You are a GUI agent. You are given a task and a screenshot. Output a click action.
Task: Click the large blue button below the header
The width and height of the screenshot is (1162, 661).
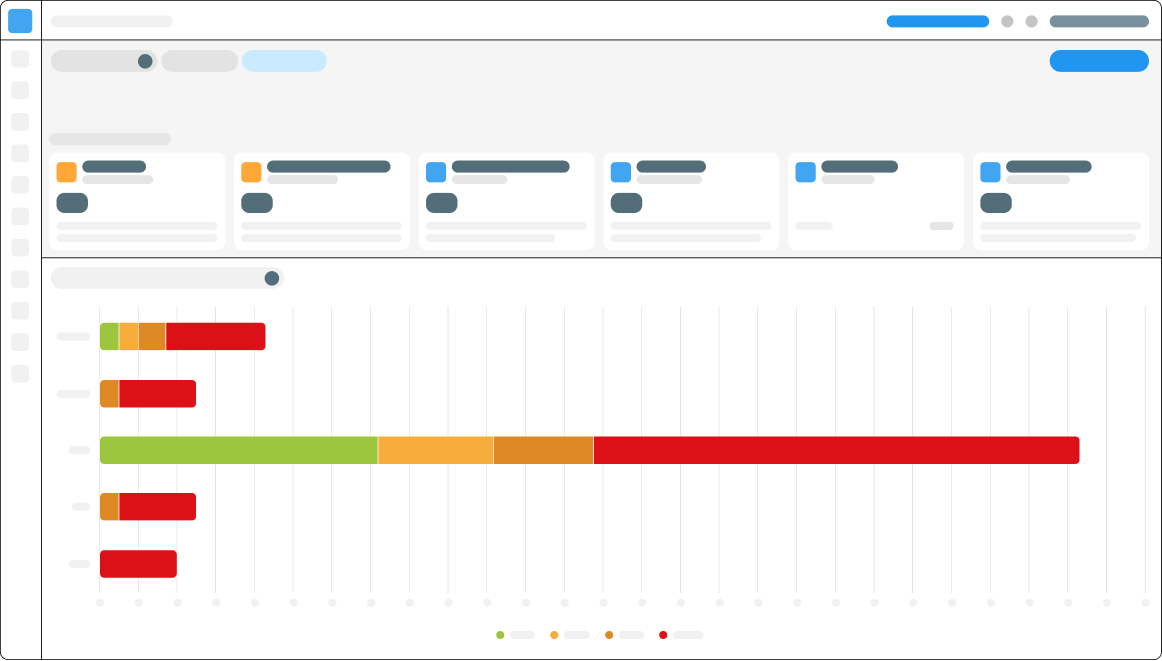coord(1098,61)
